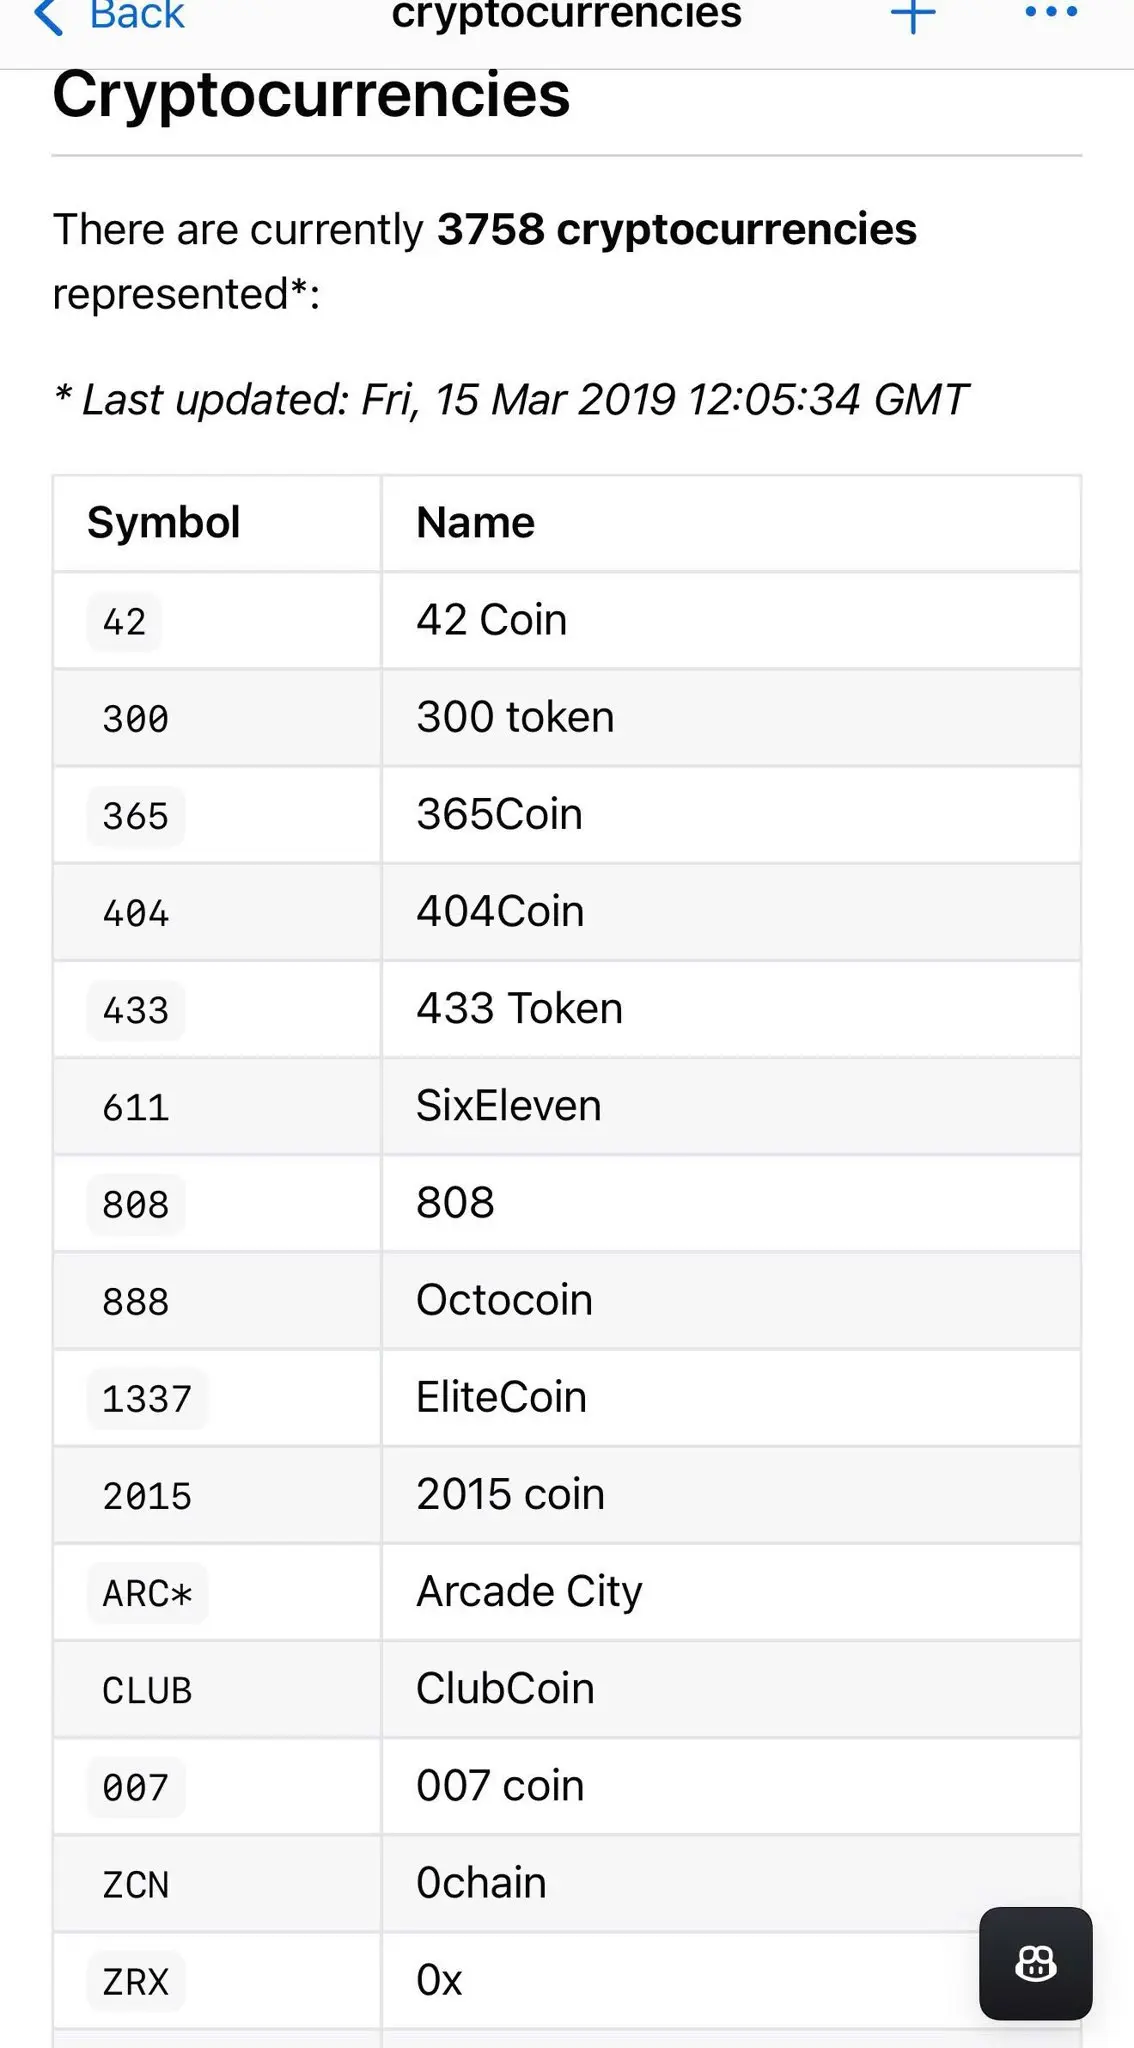Select the 1337 symbol code
This screenshot has width=1134, height=2048.
coord(147,1398)
